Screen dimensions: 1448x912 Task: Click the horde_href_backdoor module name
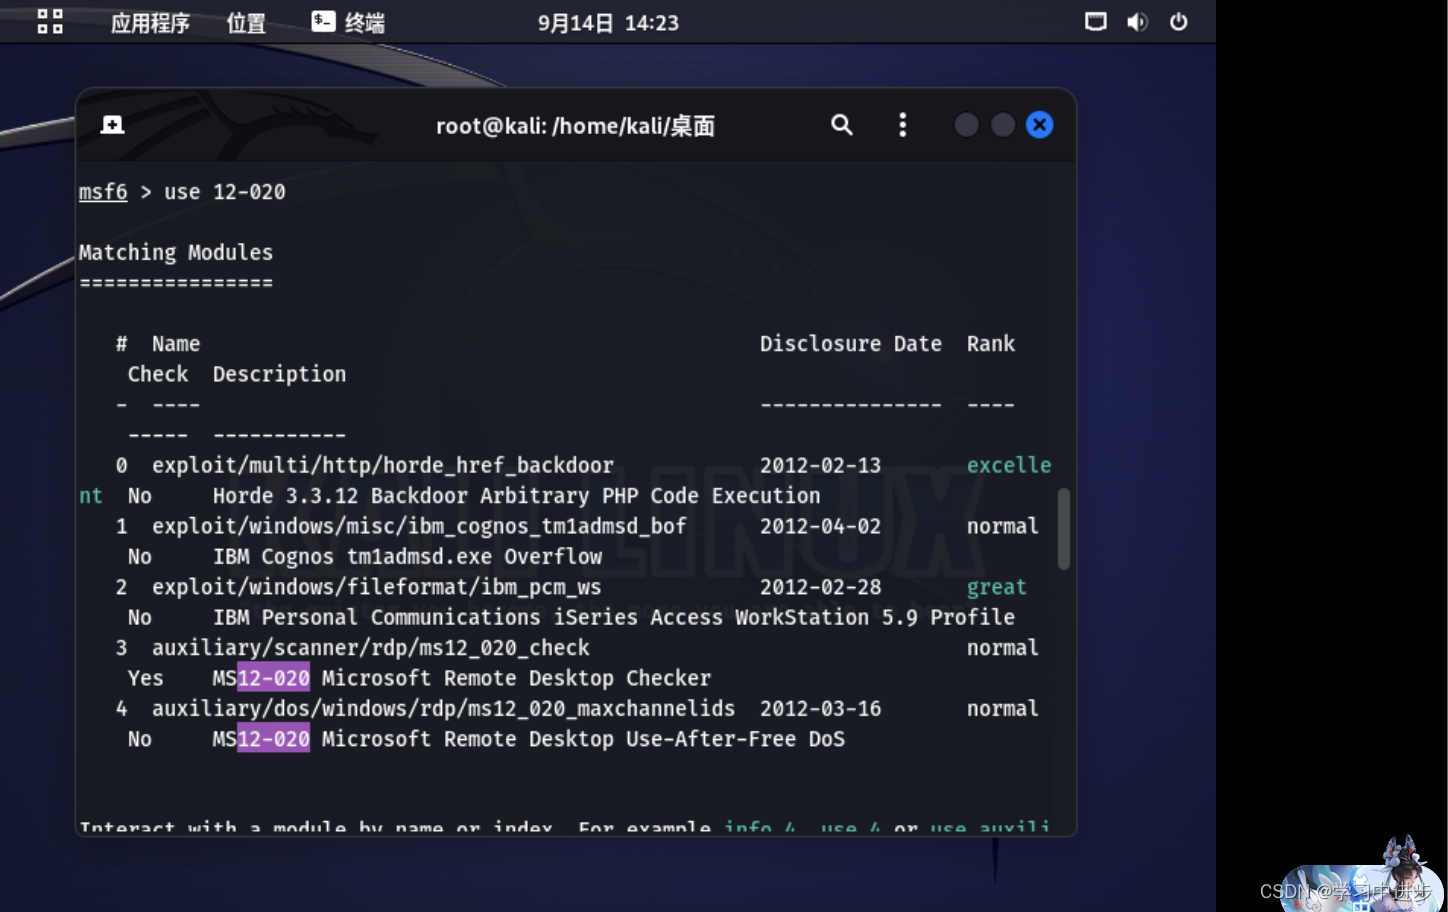point(382,464)
